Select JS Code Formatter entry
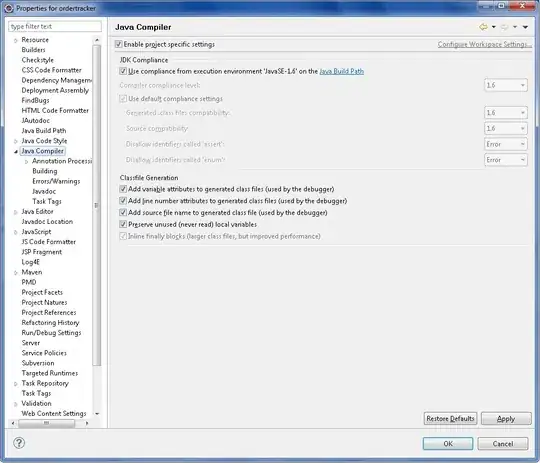Viewport: 540px width, 463px height. (x=49, y=242)
